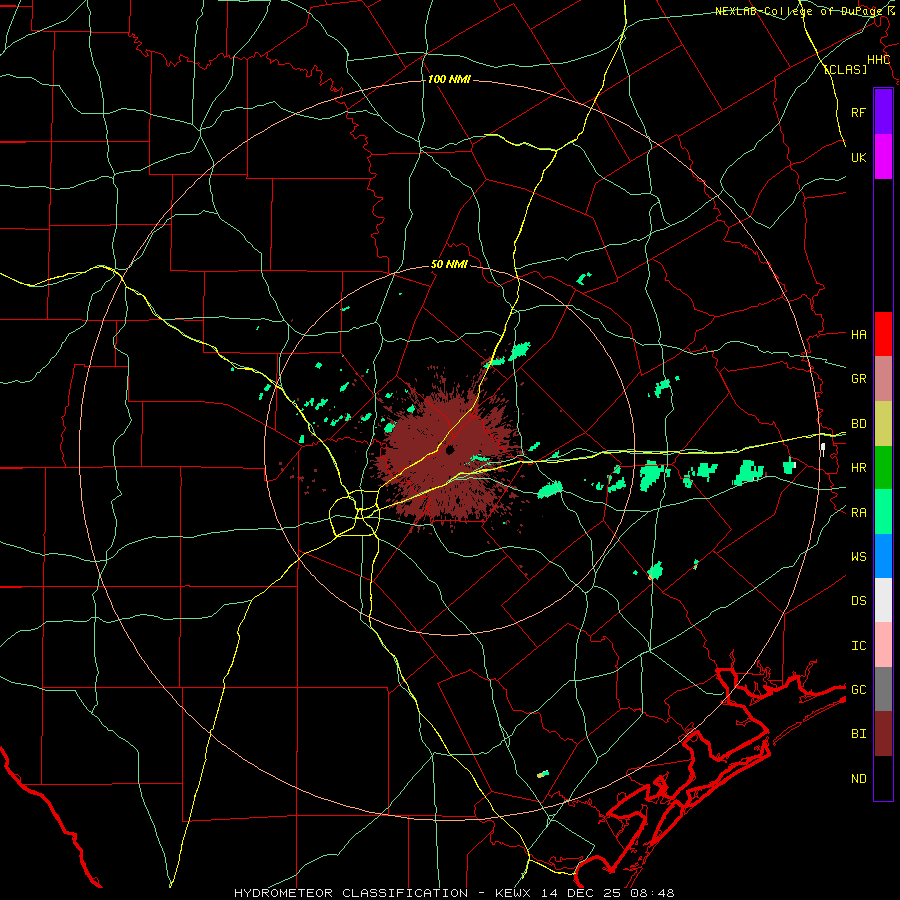Click the 'GC' legend label
This screenshot has width=900, height=900.
[858, 689]
